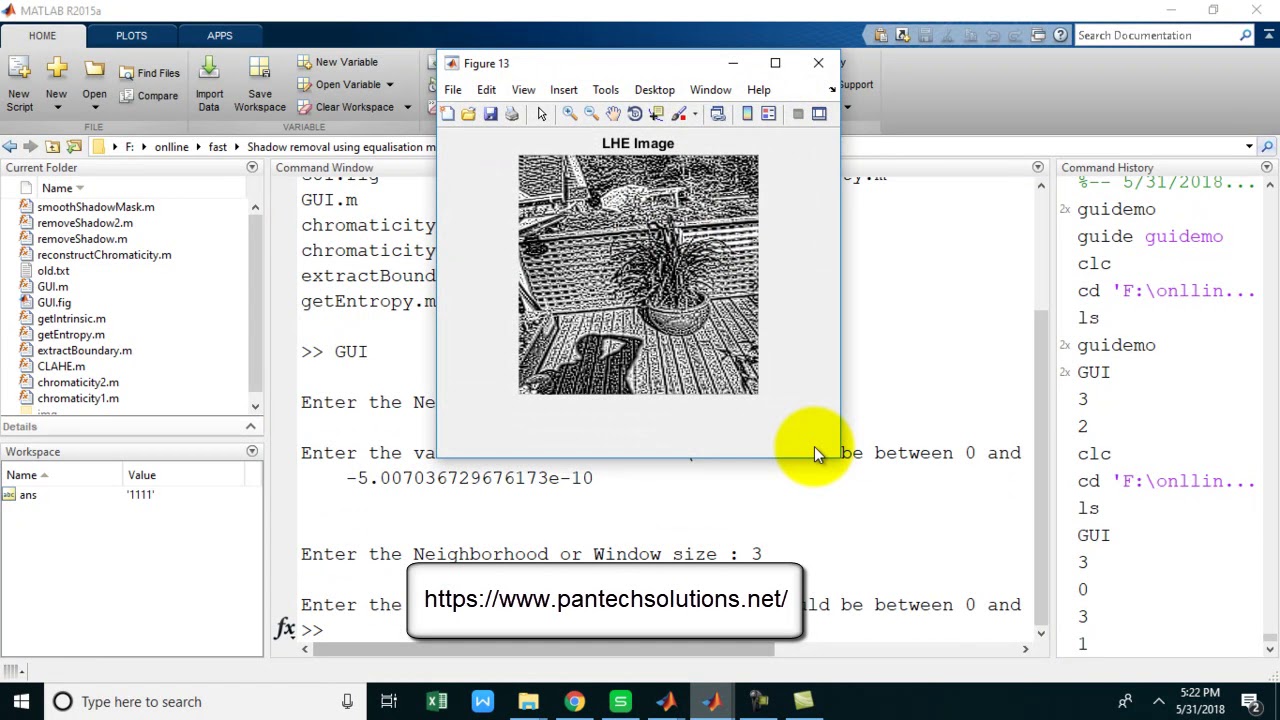Select the Edit Plot arrow tool

[542, 114]
